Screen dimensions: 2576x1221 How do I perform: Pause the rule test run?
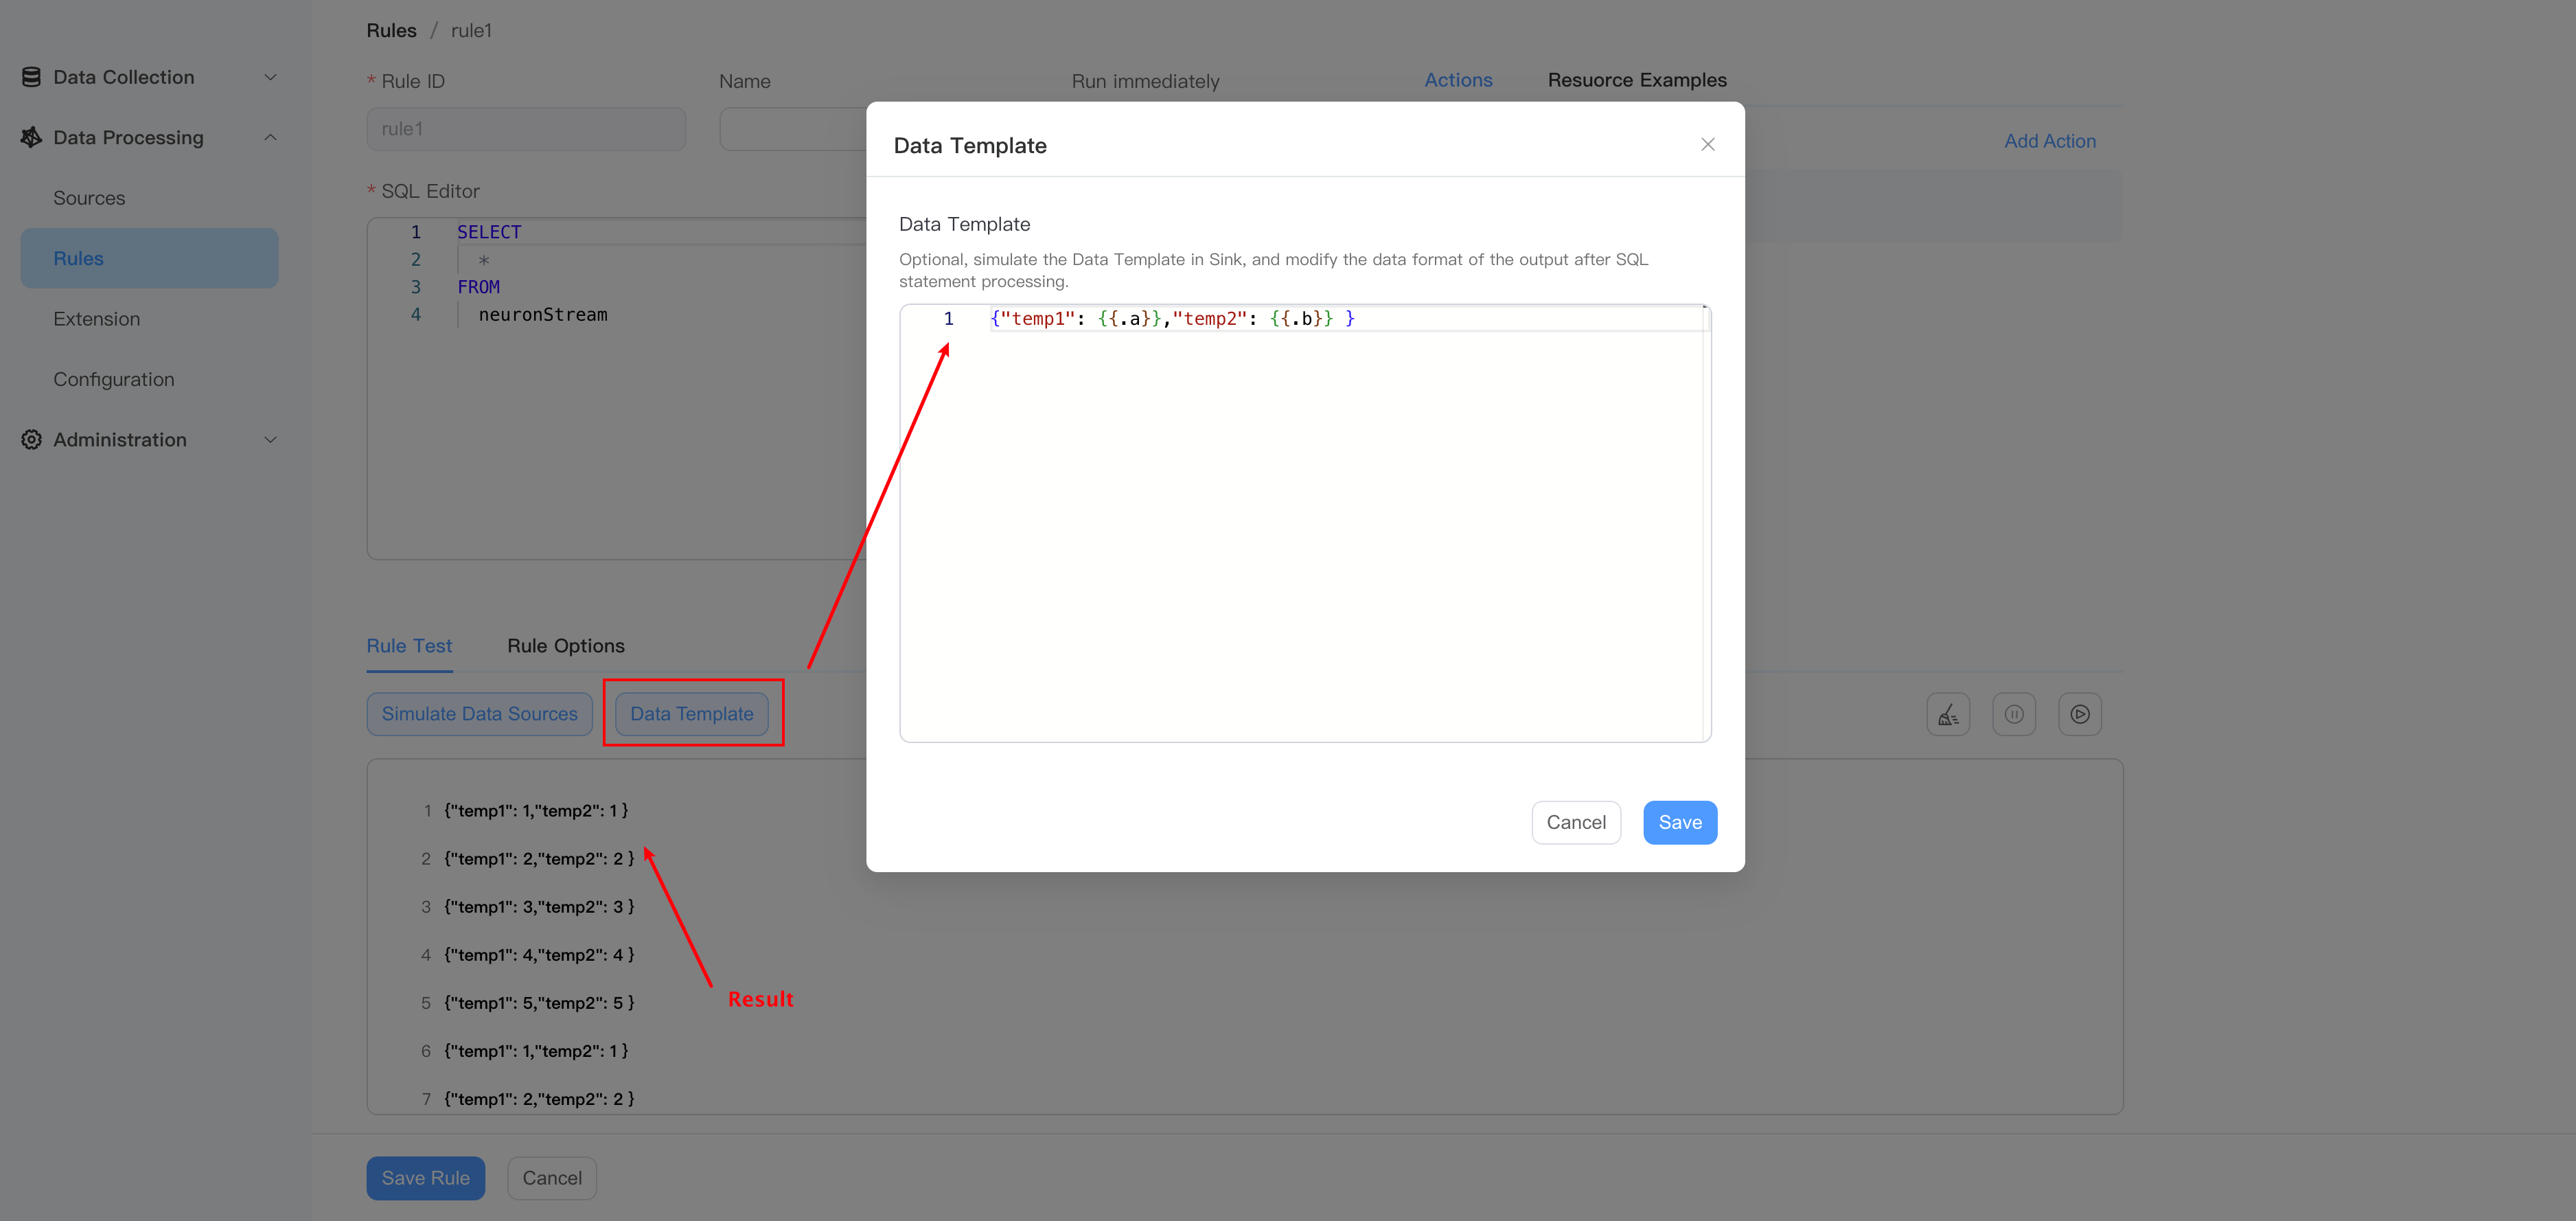click(x=2014, y=713)
